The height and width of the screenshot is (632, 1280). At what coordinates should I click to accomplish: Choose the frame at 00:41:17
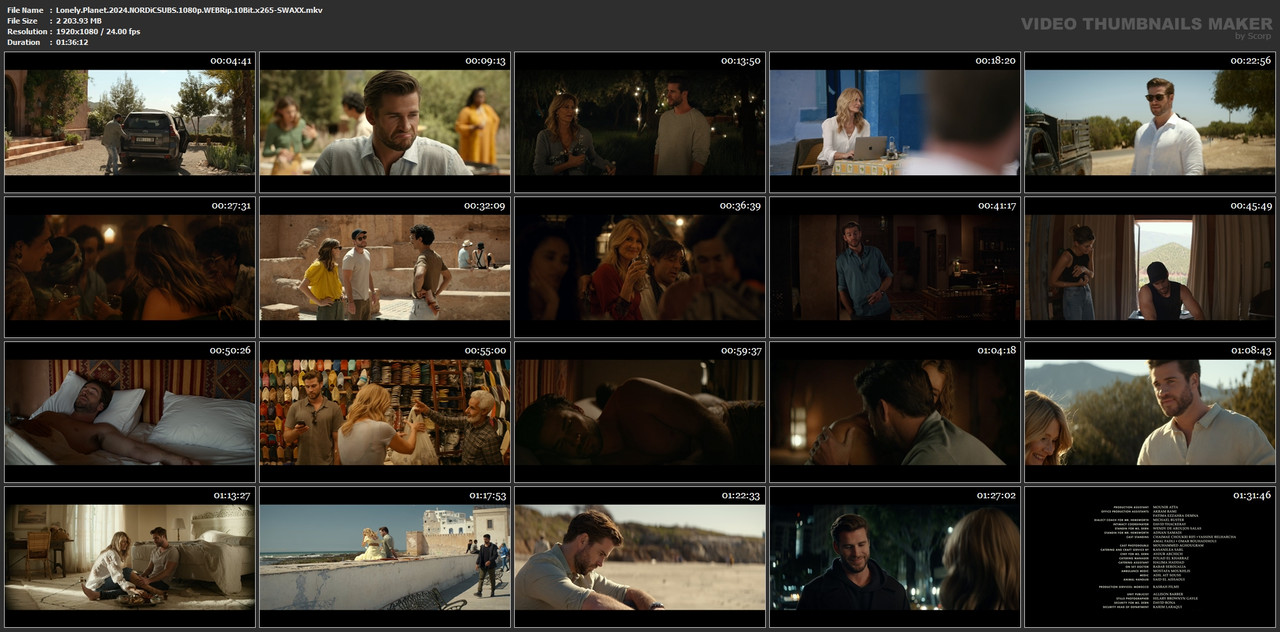895,267
